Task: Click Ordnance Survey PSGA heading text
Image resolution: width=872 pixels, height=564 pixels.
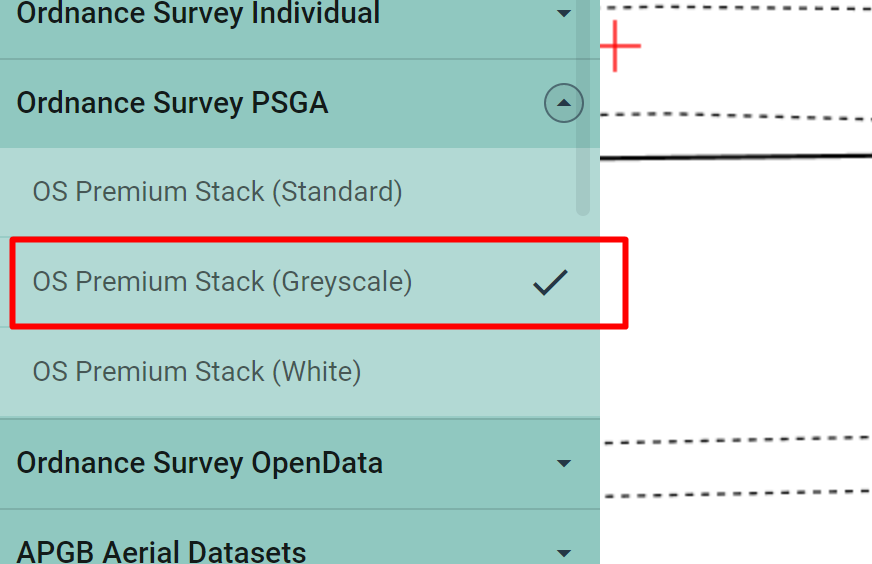Action: (172, 103)
